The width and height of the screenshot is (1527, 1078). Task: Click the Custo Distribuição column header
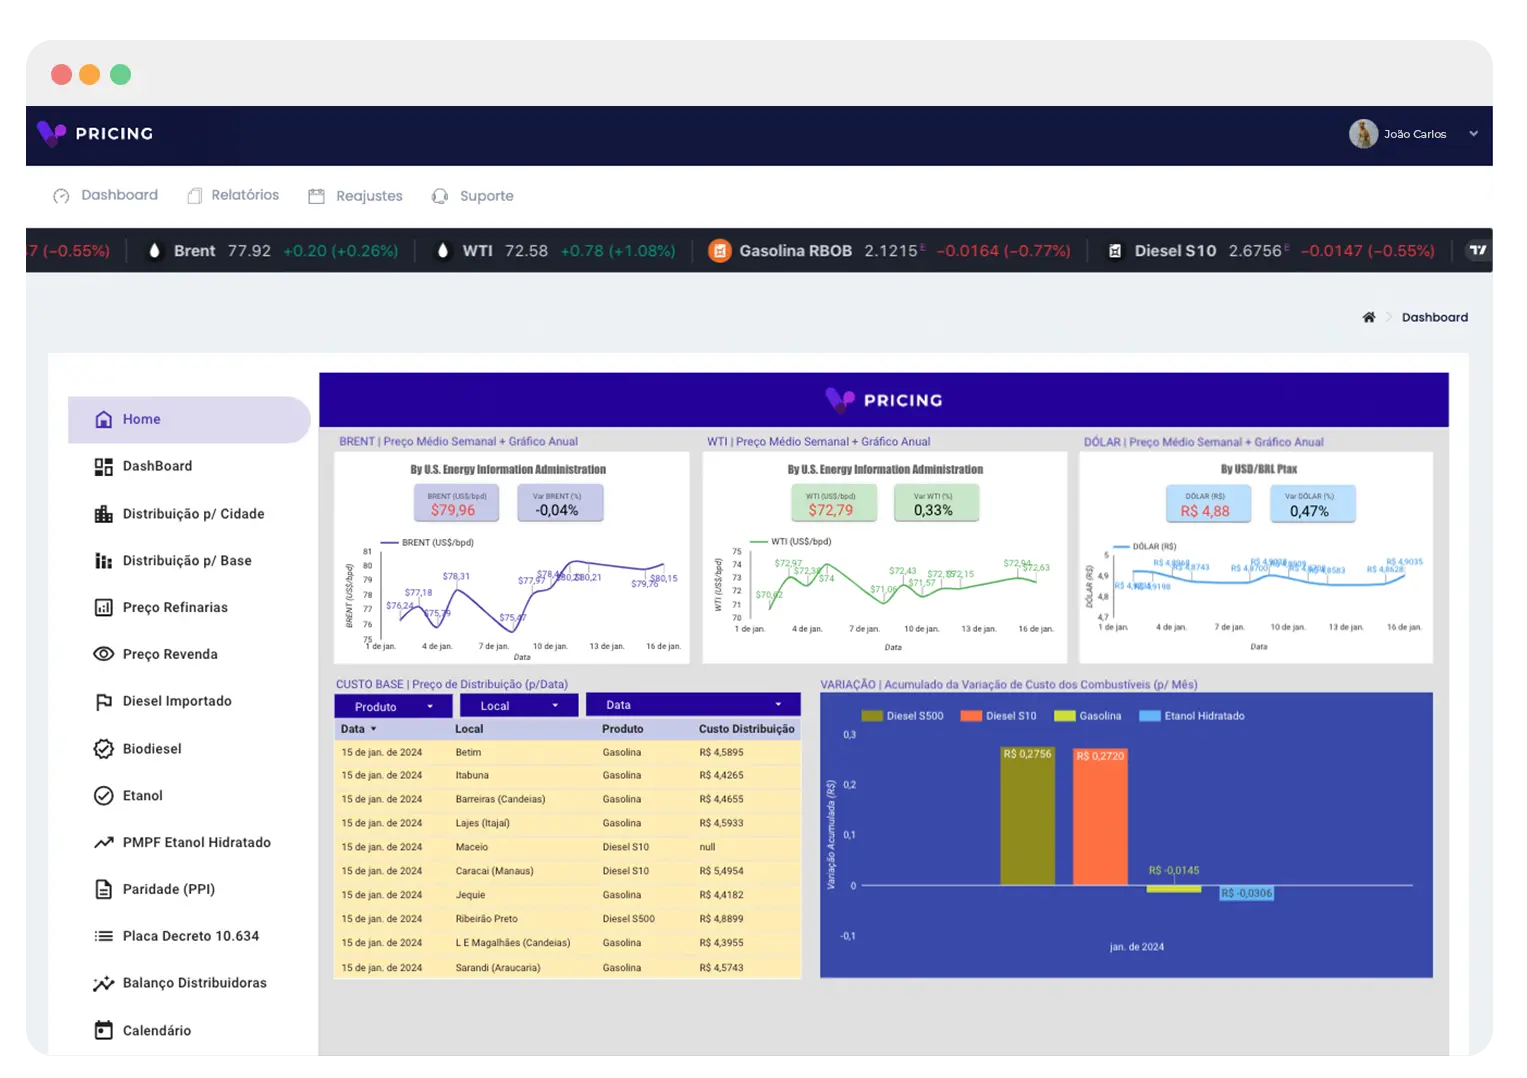pyautogui.click(x=746, y=729)
